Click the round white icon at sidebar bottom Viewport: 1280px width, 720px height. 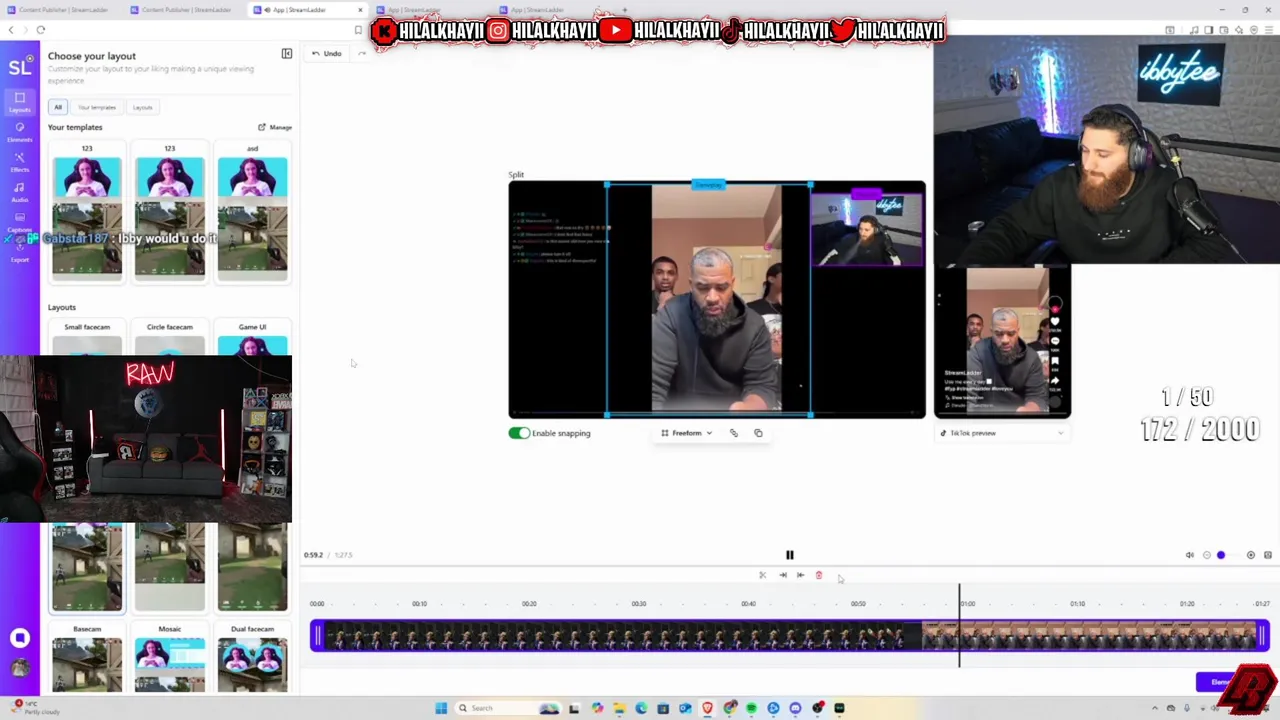pyautogui.click(x=19, y=638)
